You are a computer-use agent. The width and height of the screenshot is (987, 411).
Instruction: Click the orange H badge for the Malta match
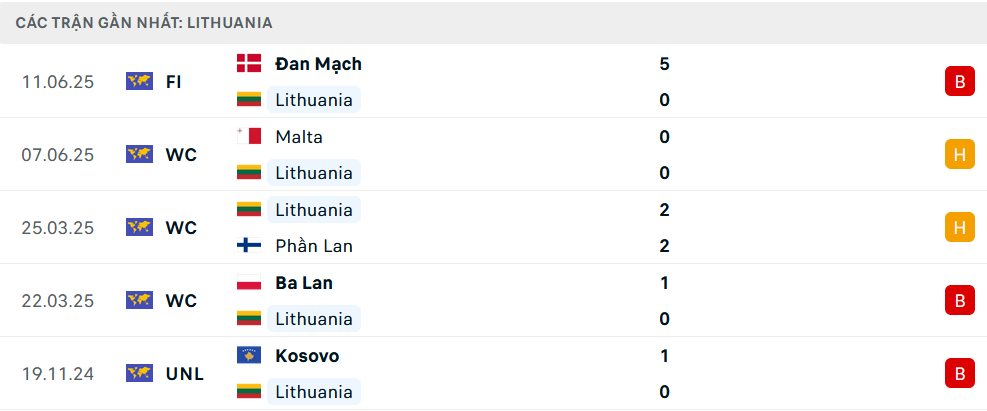coord(959,155)
